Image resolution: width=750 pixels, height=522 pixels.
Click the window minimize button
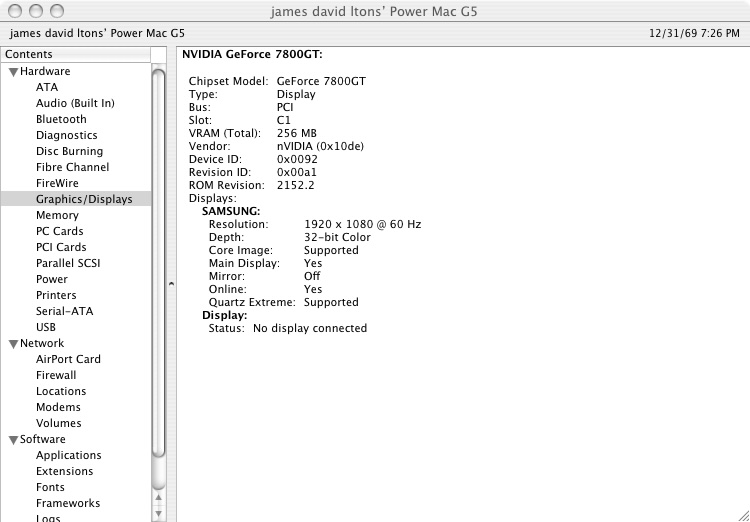pyautogui.click(x=36, y=11)
